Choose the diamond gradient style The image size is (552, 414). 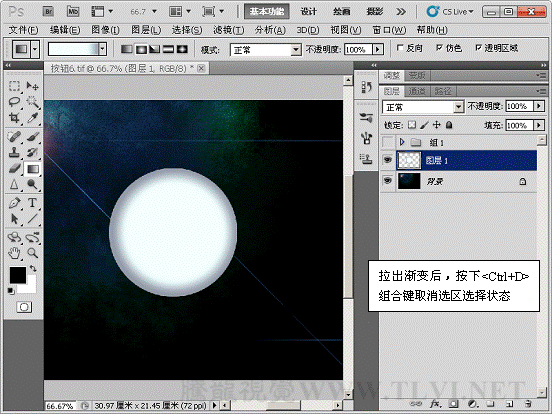[x=182, y=49]
